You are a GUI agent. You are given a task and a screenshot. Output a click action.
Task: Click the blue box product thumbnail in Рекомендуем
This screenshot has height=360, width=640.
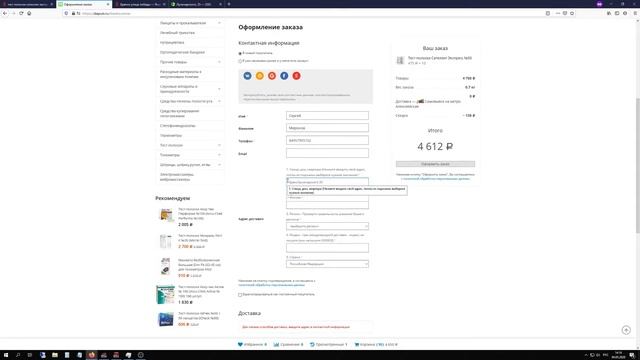[165, 319]
